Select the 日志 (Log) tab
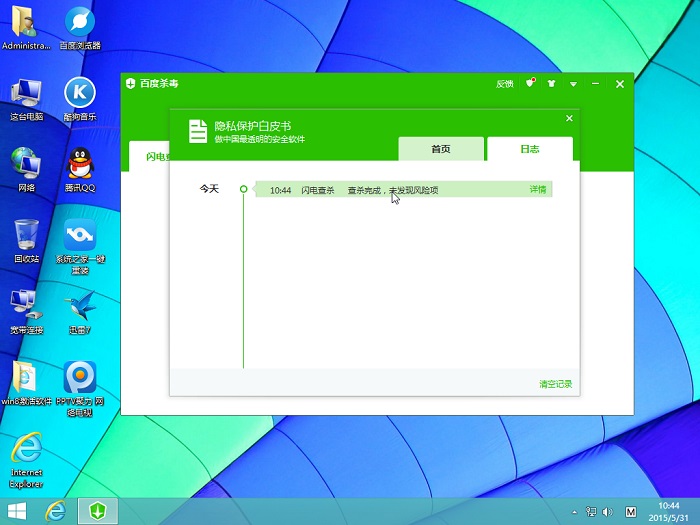Screen dimensions: 700x525 click(x=530, y=149)
